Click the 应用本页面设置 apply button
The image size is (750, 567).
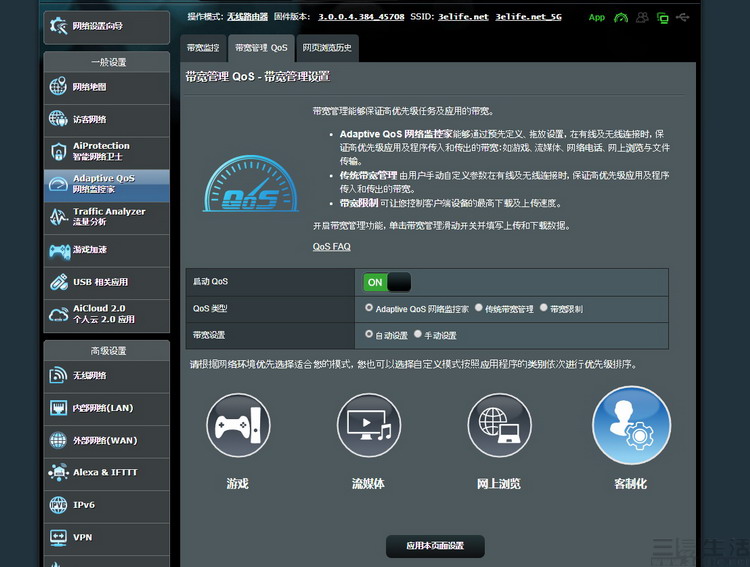[x=435, y=546]
